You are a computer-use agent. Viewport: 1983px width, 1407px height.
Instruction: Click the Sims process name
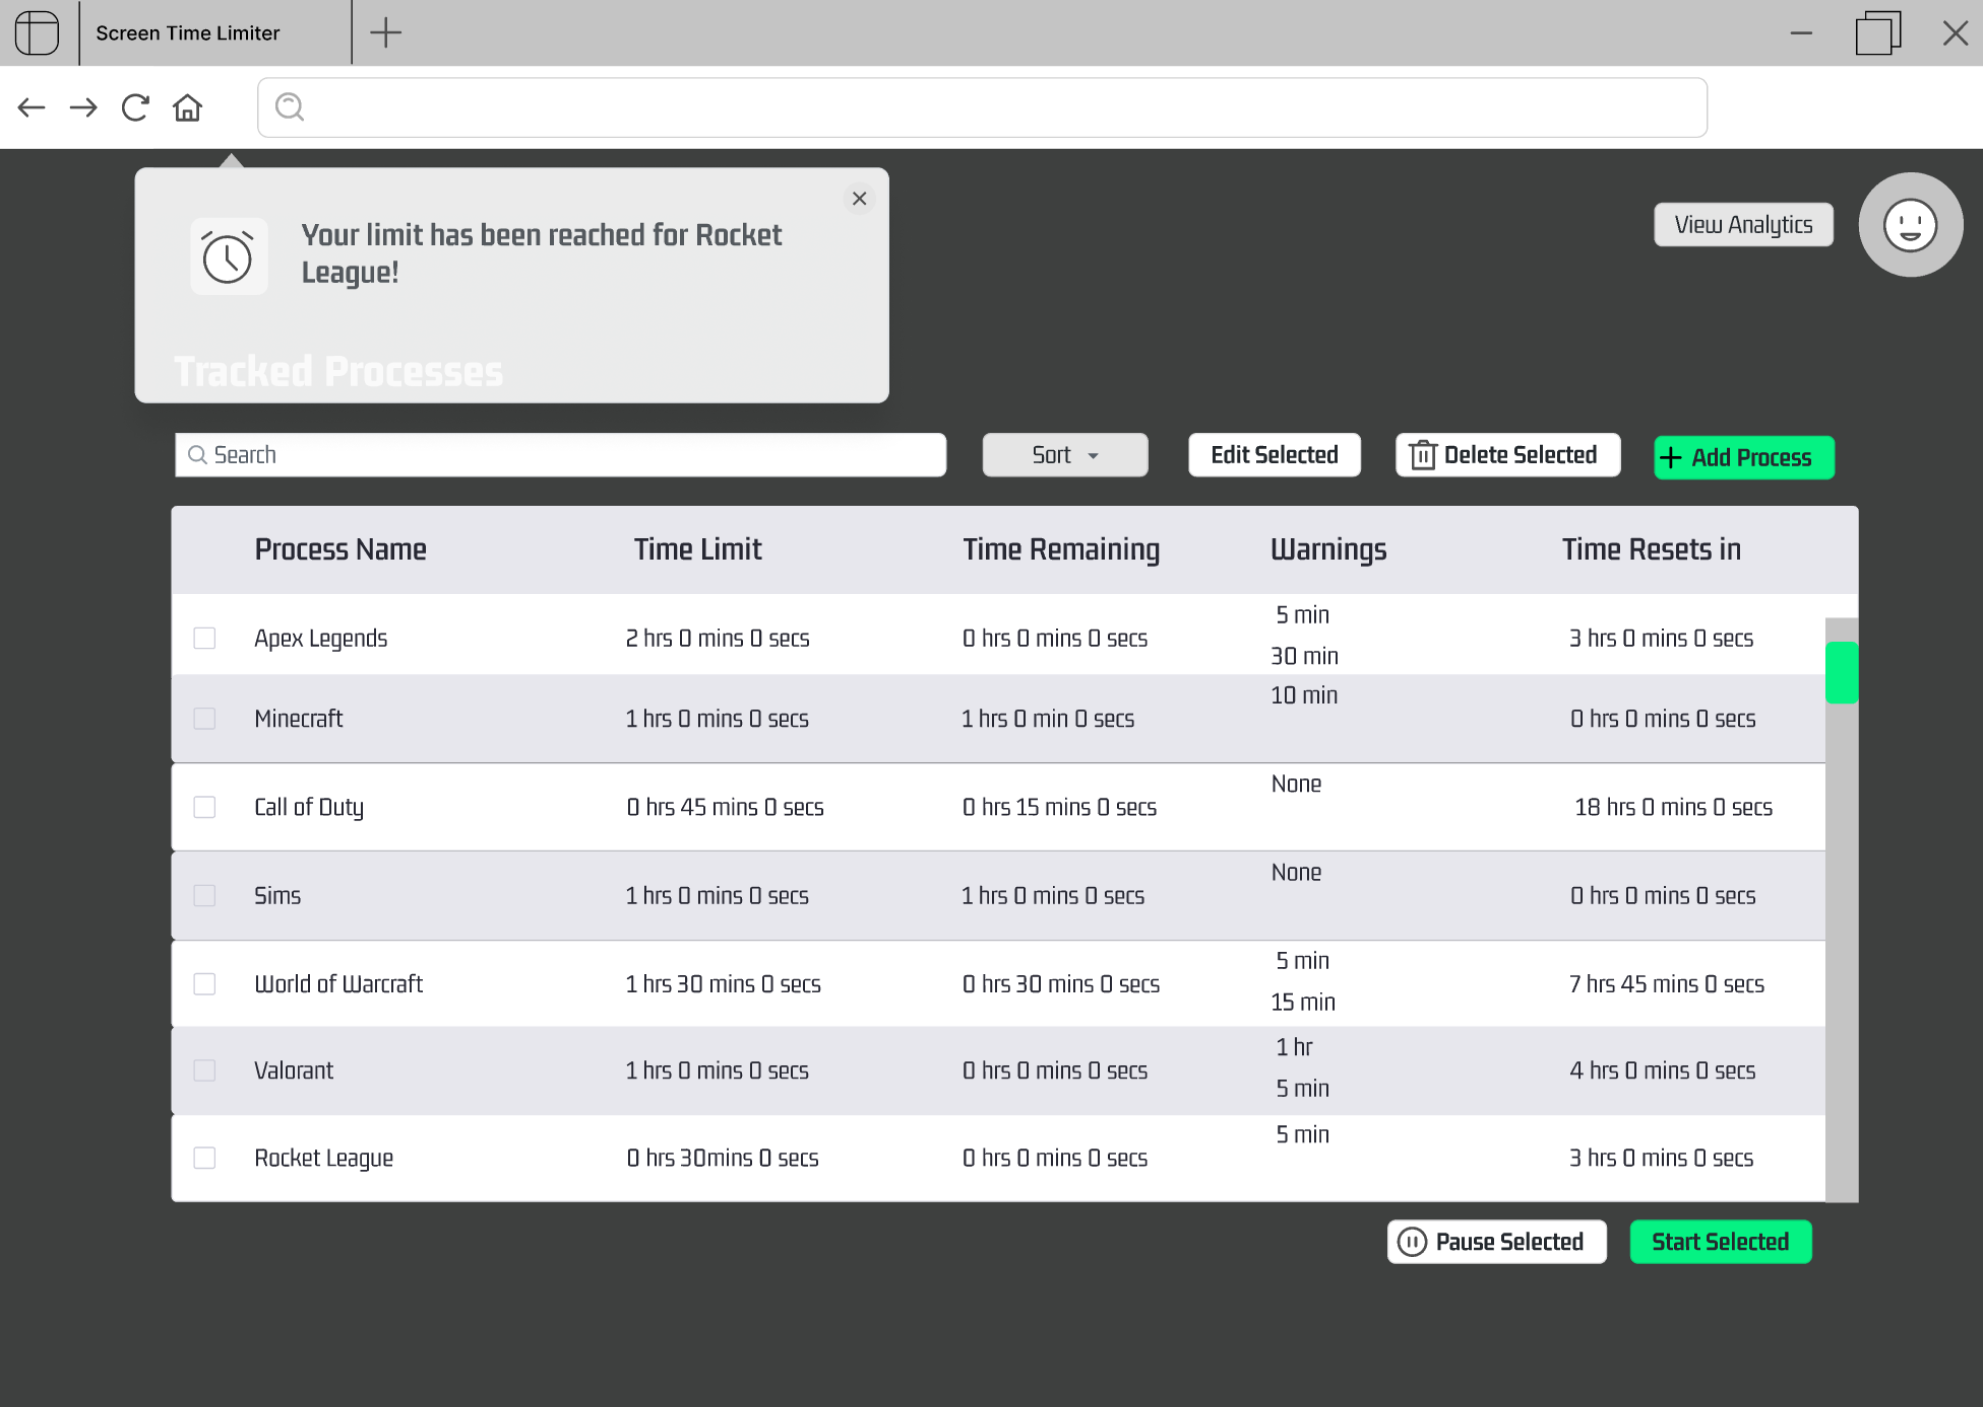(x=277, y=895)
